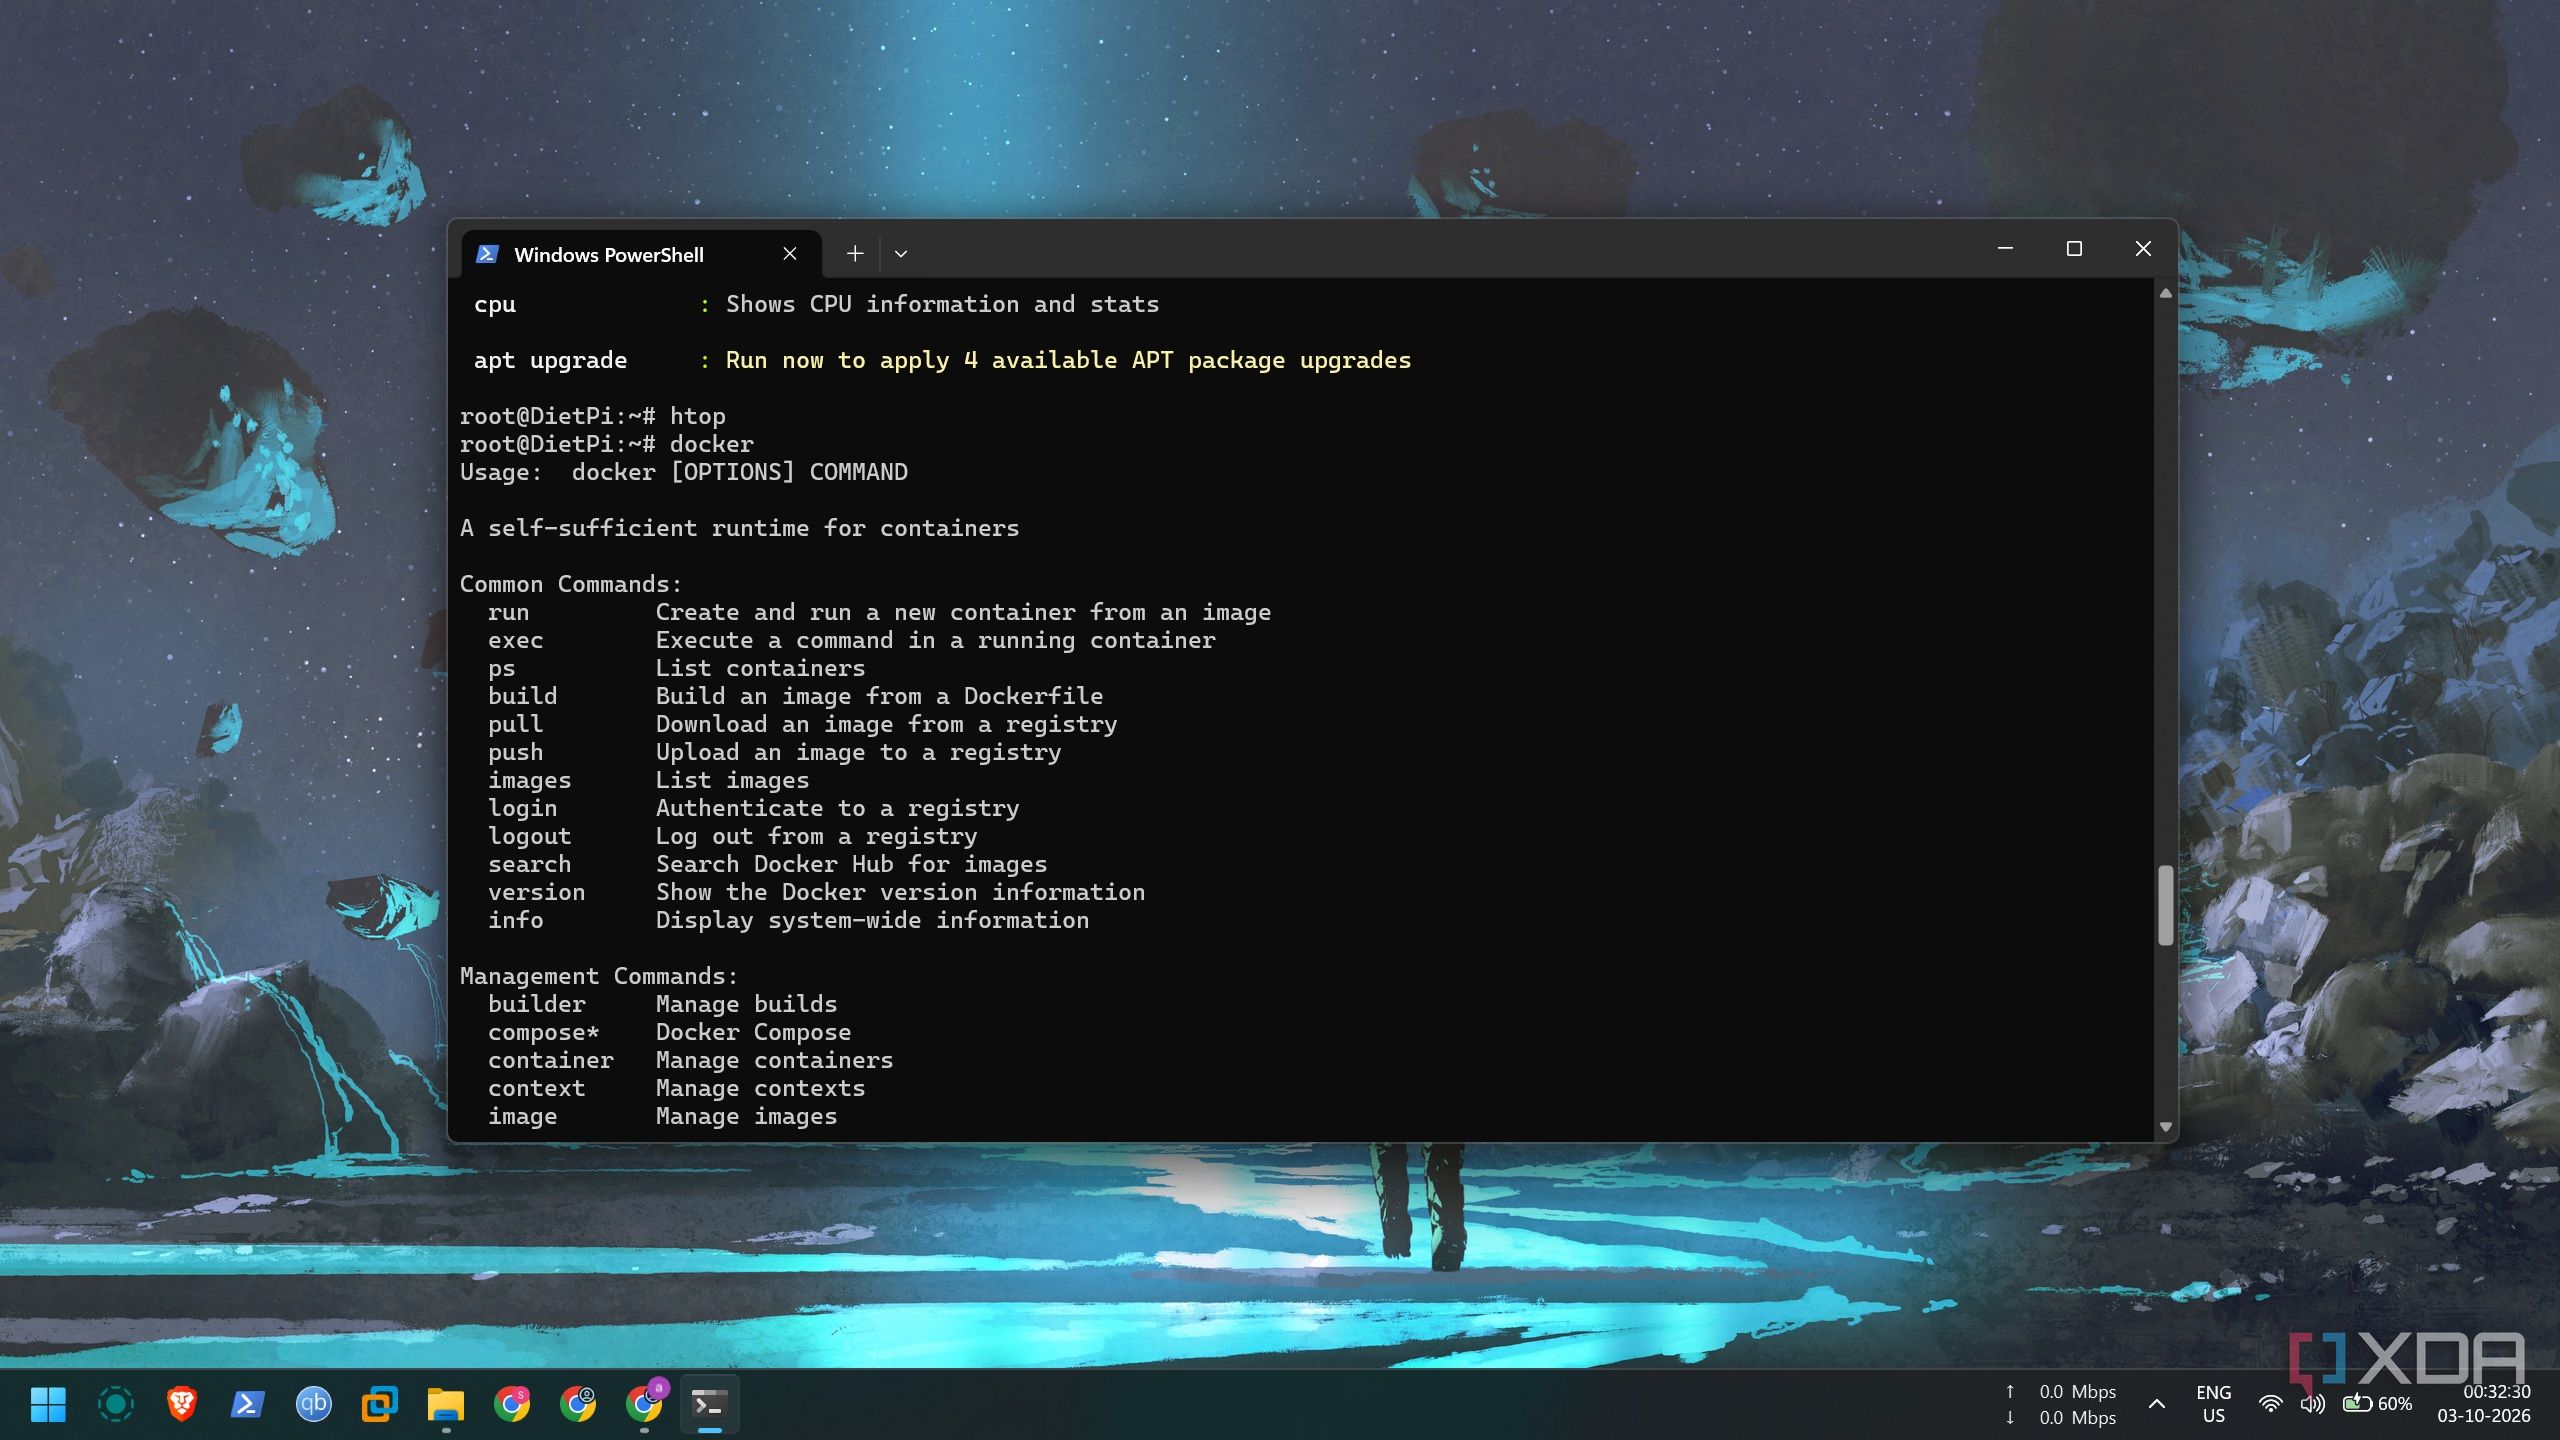Open the clock and date panel
Viewport: 2560px width, 1440px height.
2483,1404
